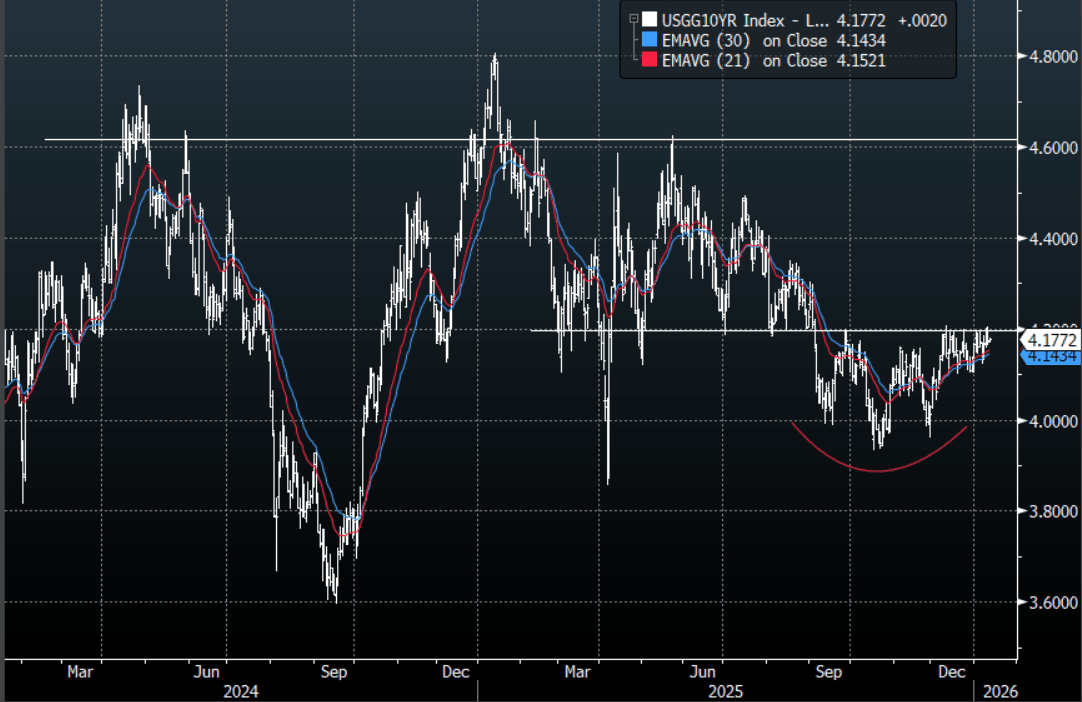Click the 4.8000 y-axis label

(1048, 57)
